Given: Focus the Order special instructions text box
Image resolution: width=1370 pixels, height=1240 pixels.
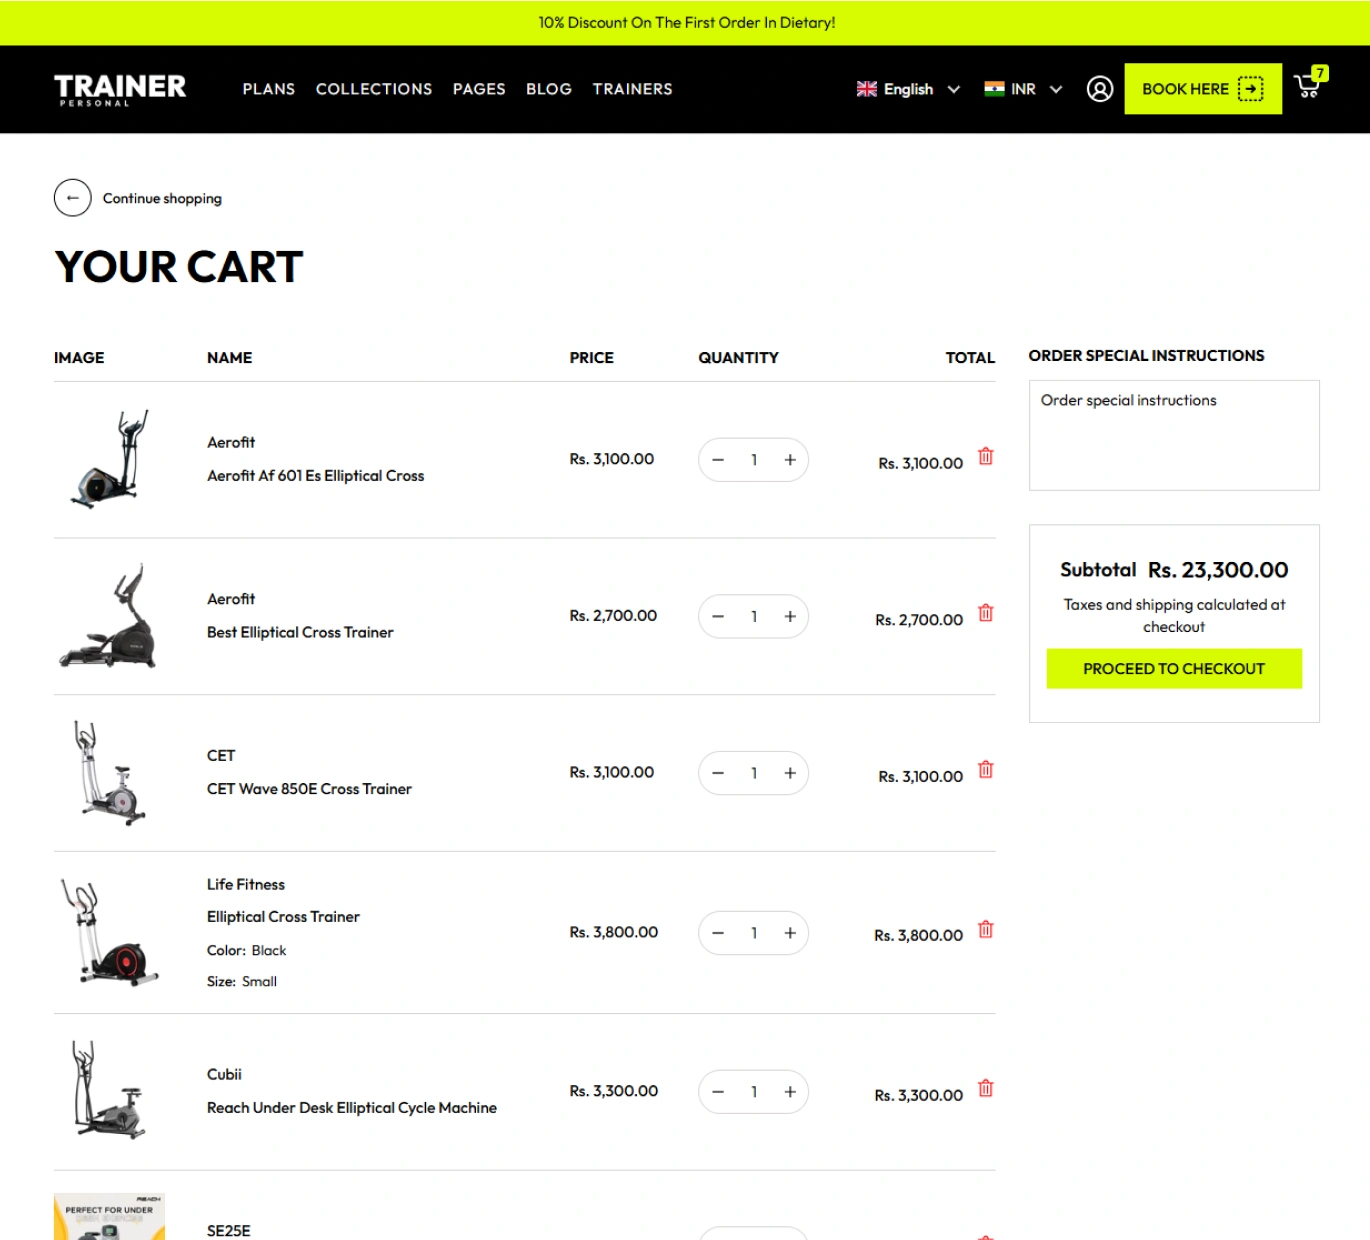Looking at the screenshot, I should [x=1174, y=435].
